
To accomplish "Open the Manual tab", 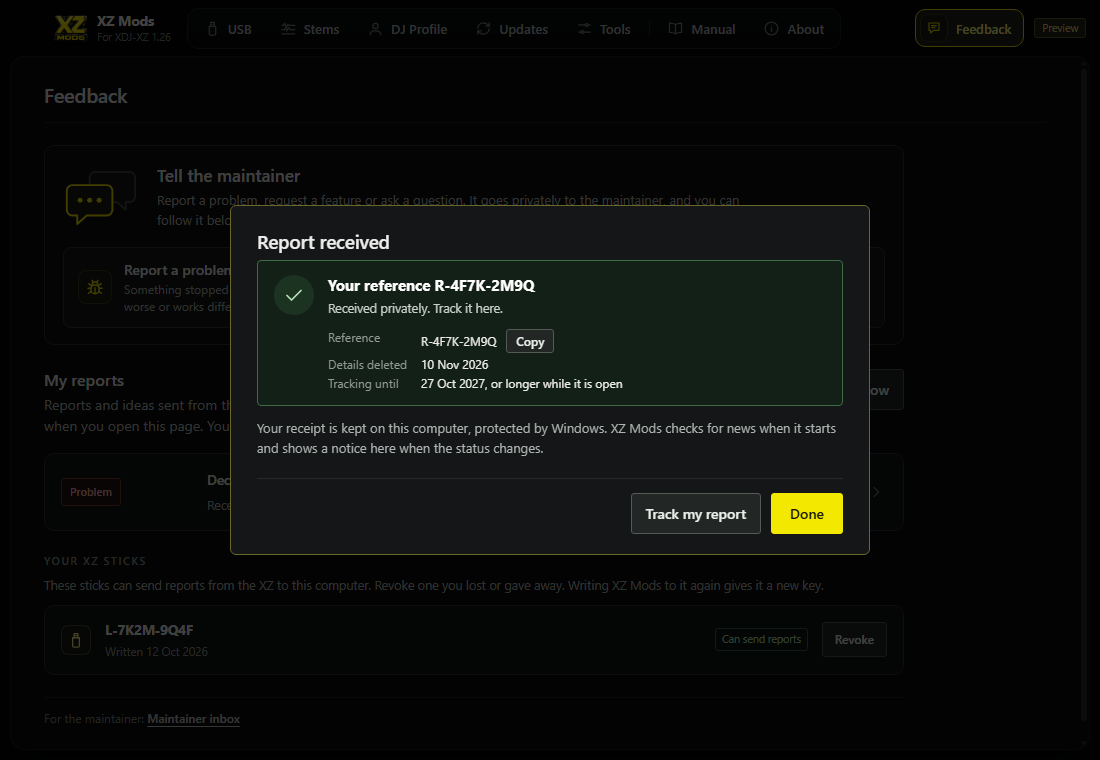I will click(x=702, y=29).
